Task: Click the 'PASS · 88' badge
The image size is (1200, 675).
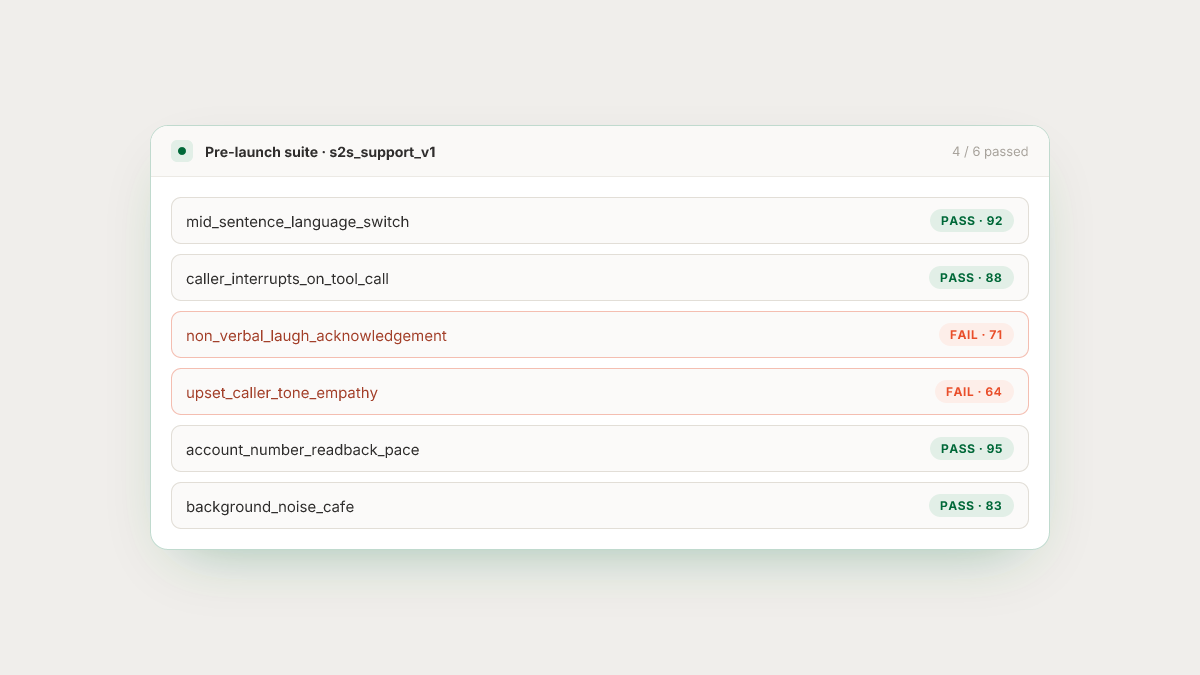Action: [971, 278]
